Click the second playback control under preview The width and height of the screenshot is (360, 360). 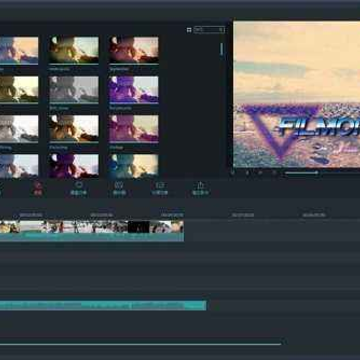point(247,172)
